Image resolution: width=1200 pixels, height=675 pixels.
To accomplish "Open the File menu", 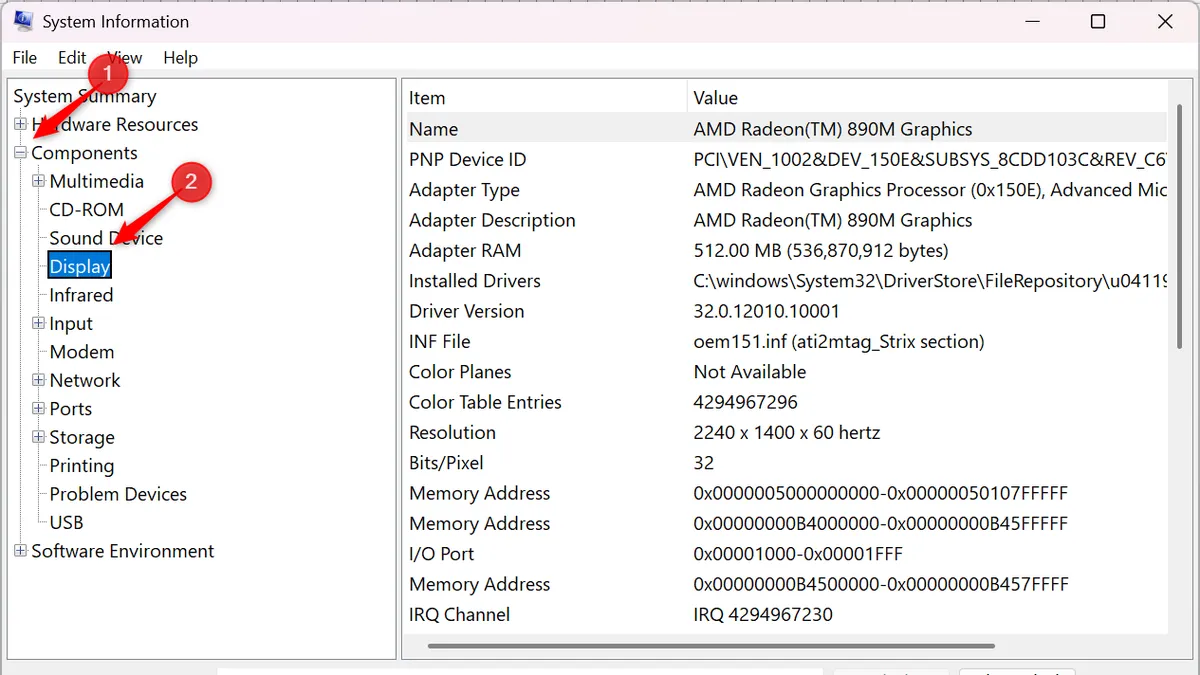I will 25,58.
